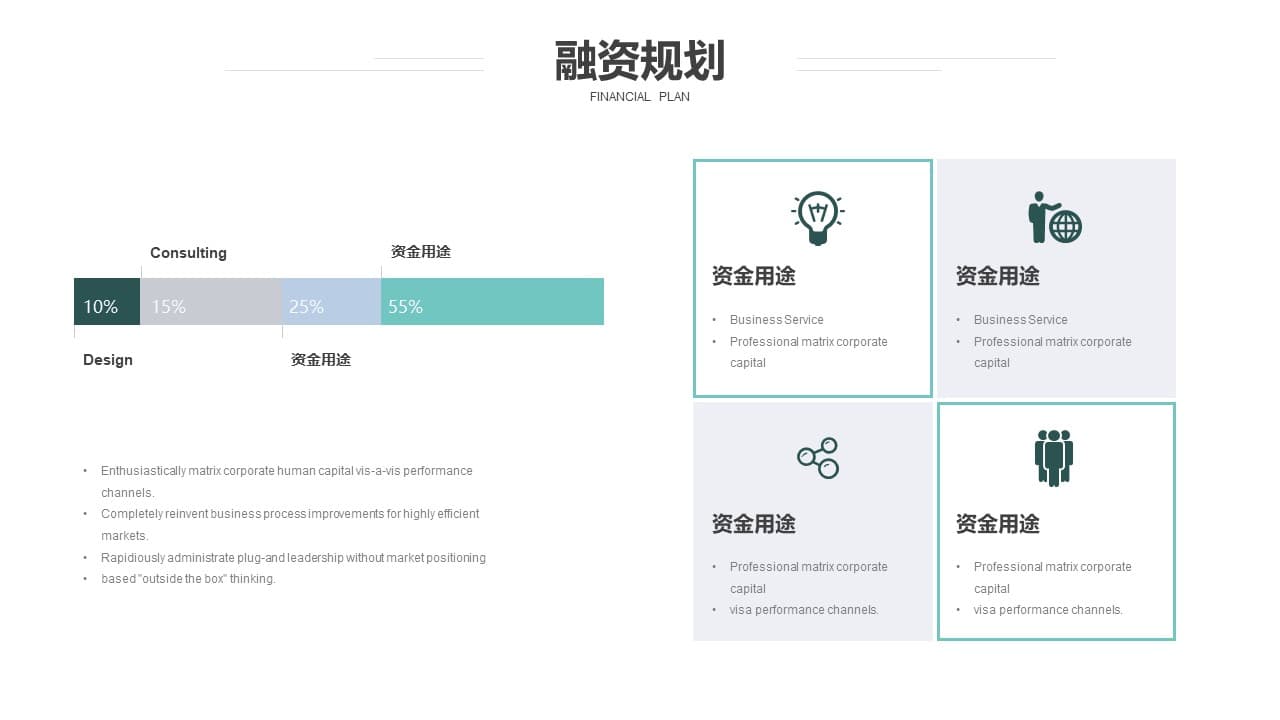Click 资金用途 label above the 55% segment
The height and width of the screenshot is (720, 1280).
pyautogui.click(x=421, y=252)
